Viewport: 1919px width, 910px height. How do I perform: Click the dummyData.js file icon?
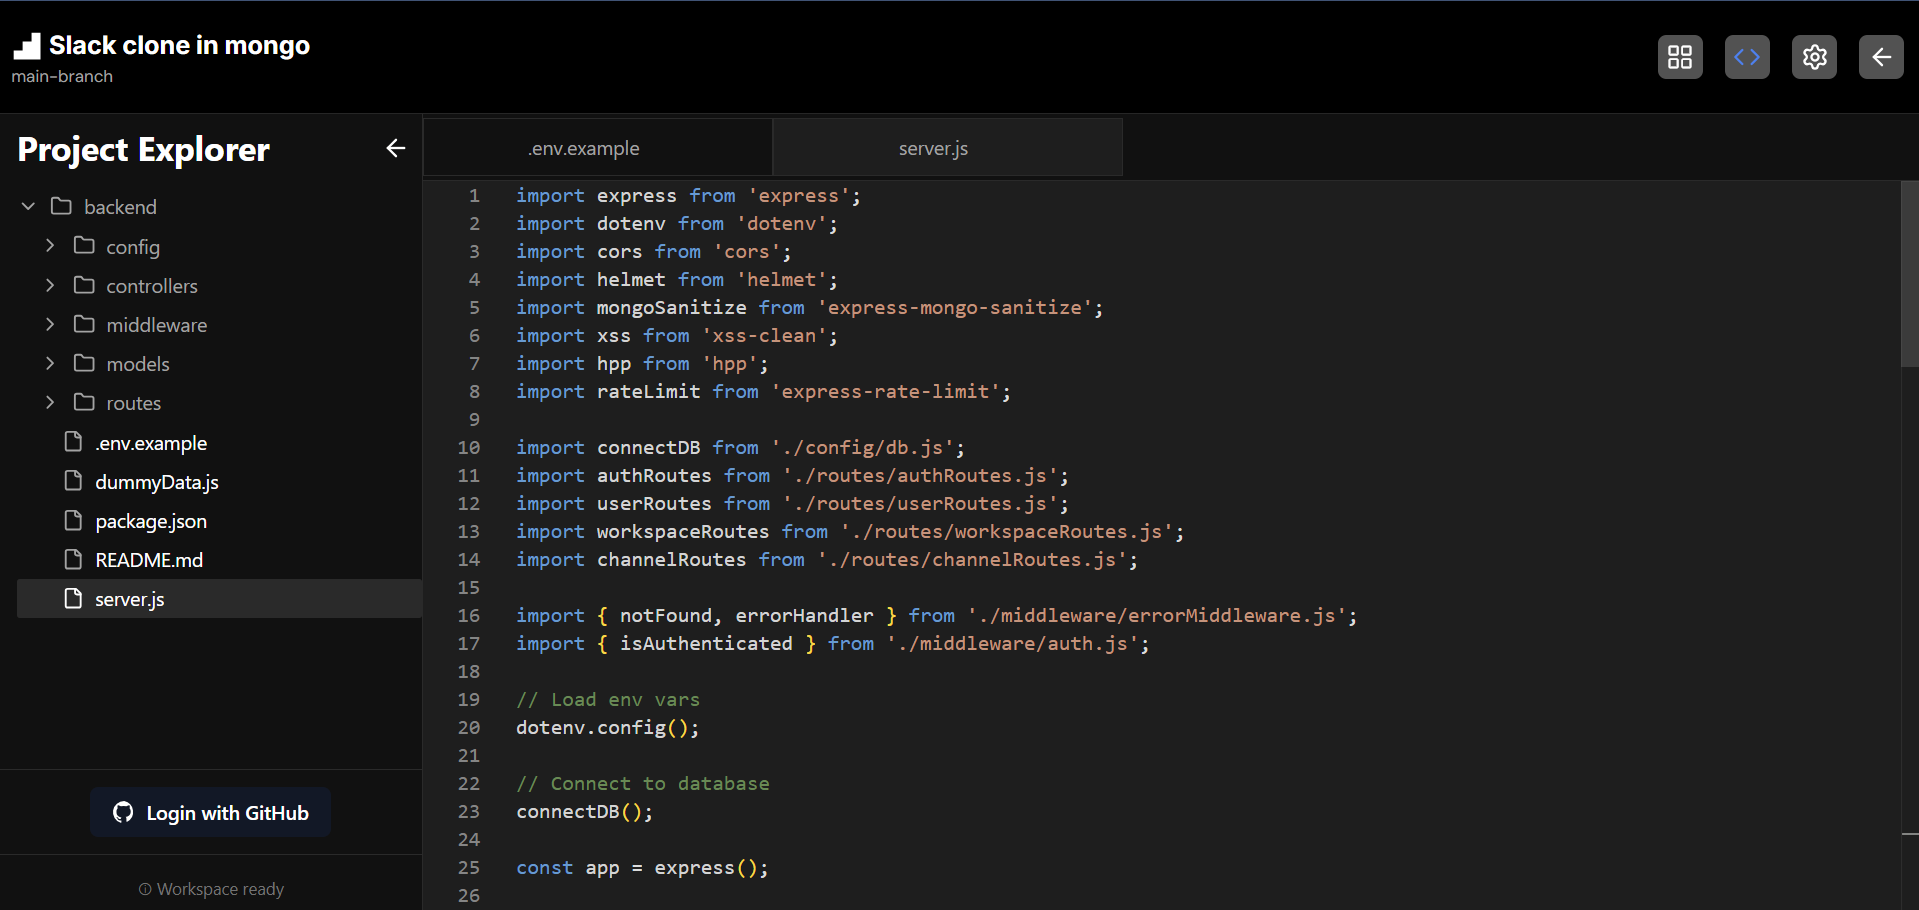tap(73, 481)
